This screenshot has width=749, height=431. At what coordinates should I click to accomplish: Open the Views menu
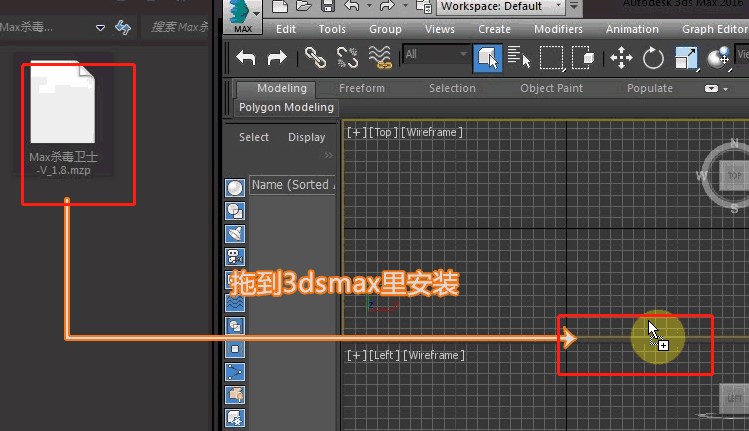[x=439, y=29]
